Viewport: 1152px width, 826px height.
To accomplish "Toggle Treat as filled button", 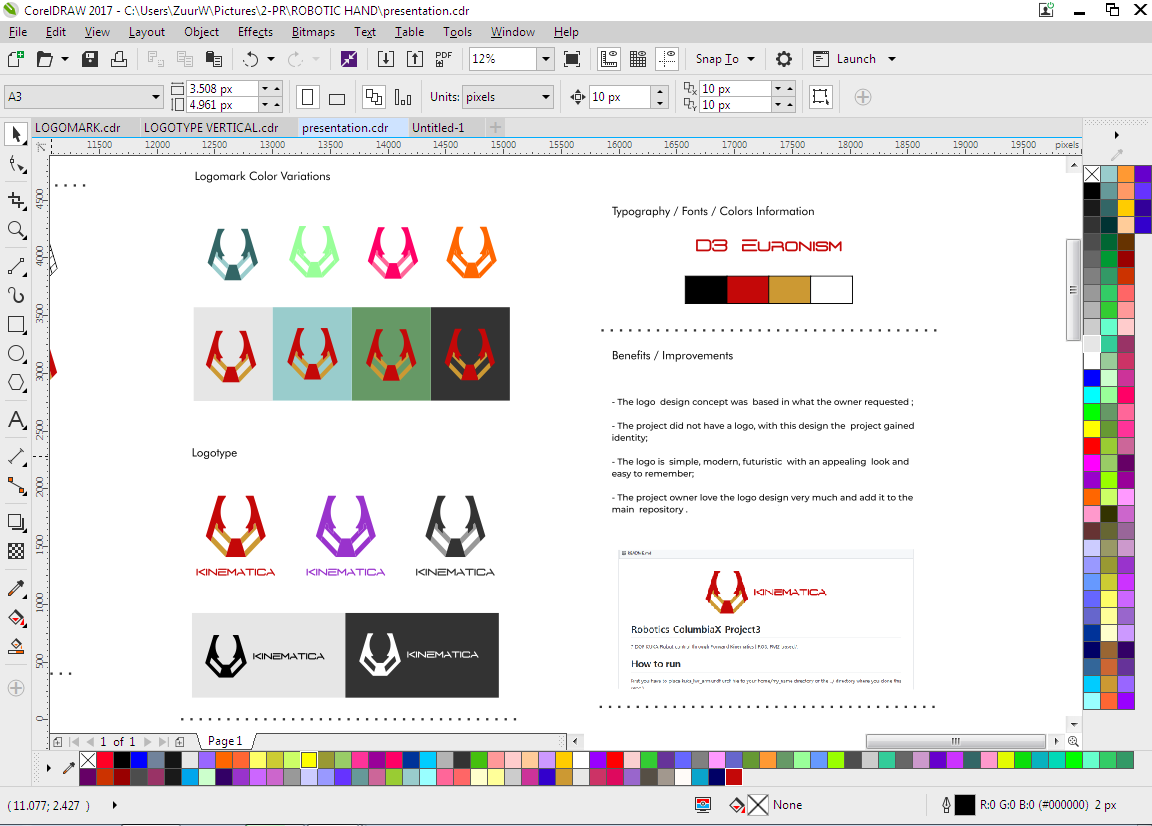I will (x=821, y=97).
